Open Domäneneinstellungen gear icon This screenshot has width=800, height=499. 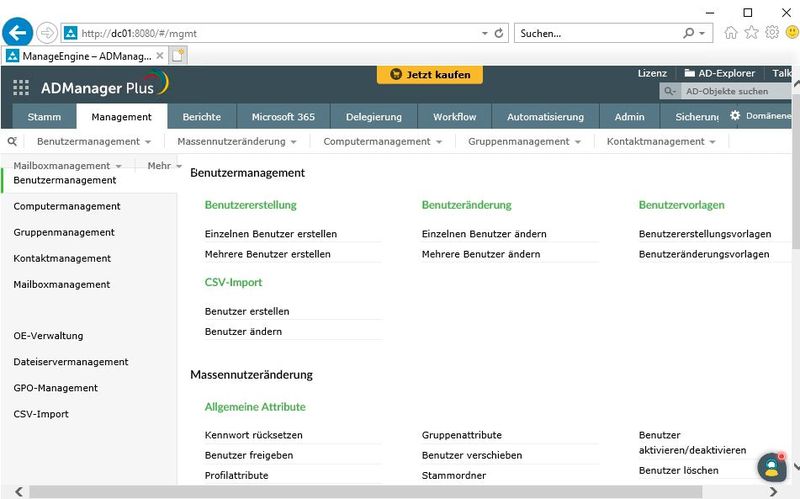(735, 115)
